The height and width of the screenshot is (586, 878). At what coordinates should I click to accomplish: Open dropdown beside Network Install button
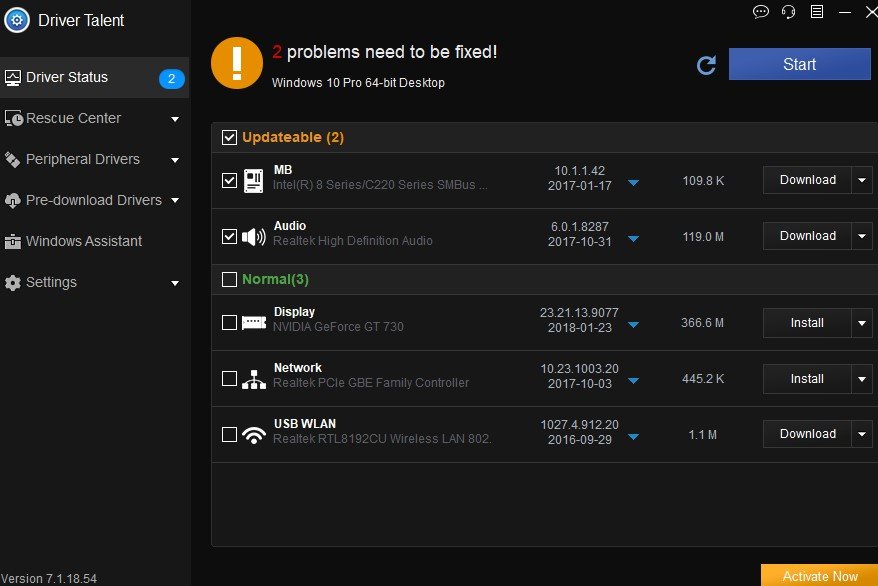tap(862, 379)
